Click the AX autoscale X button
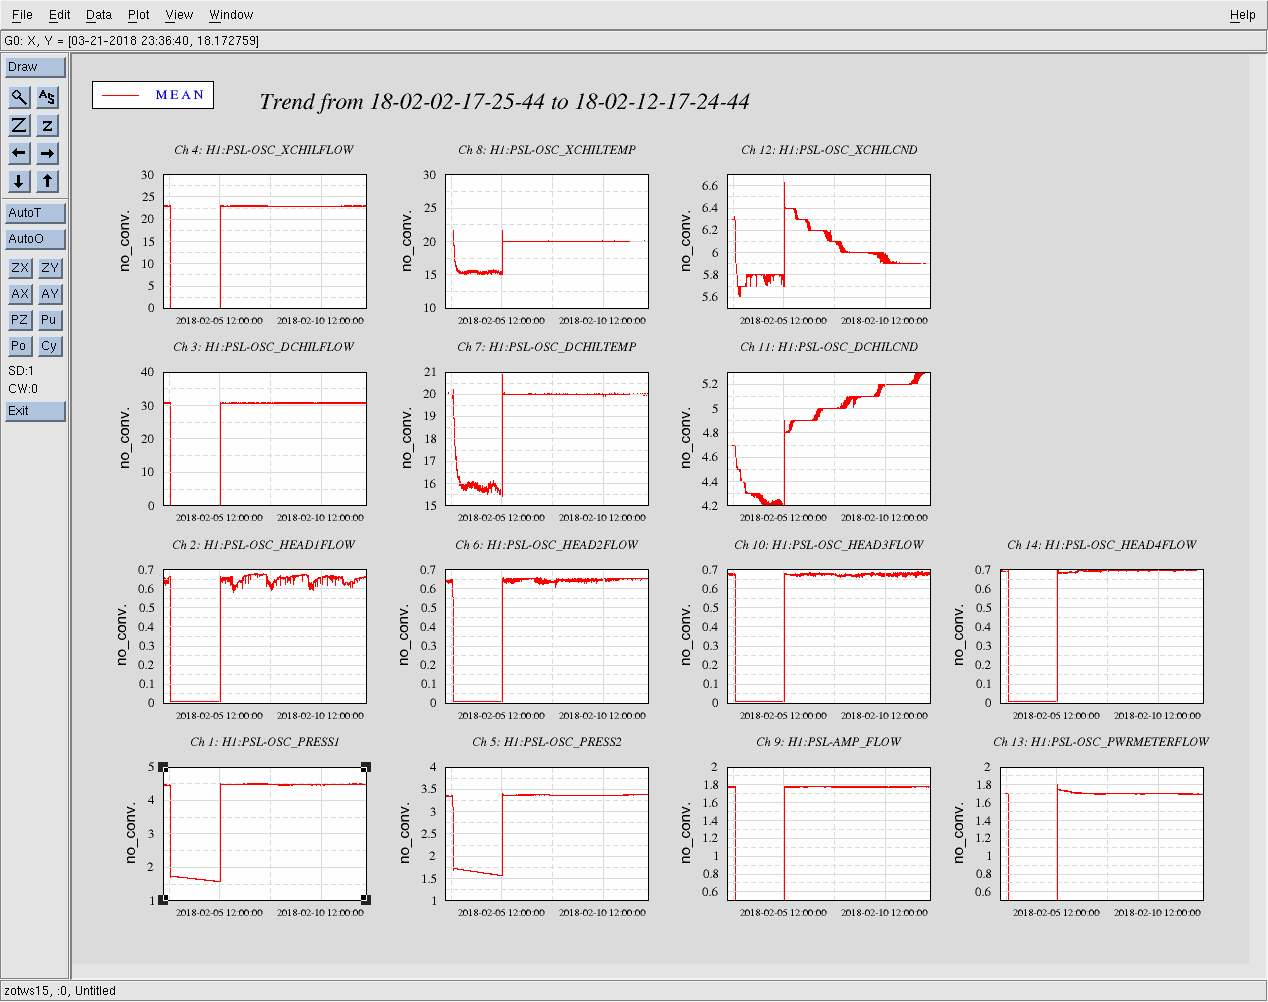 pos(19,294)
